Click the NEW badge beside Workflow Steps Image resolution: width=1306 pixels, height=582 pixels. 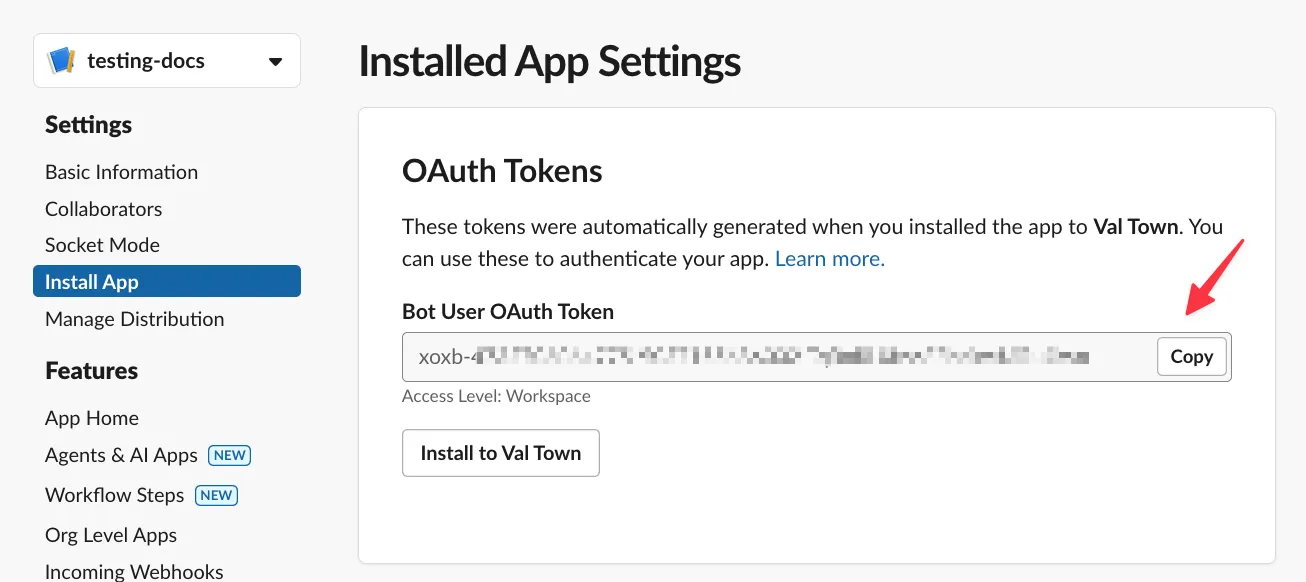(216, 494)
